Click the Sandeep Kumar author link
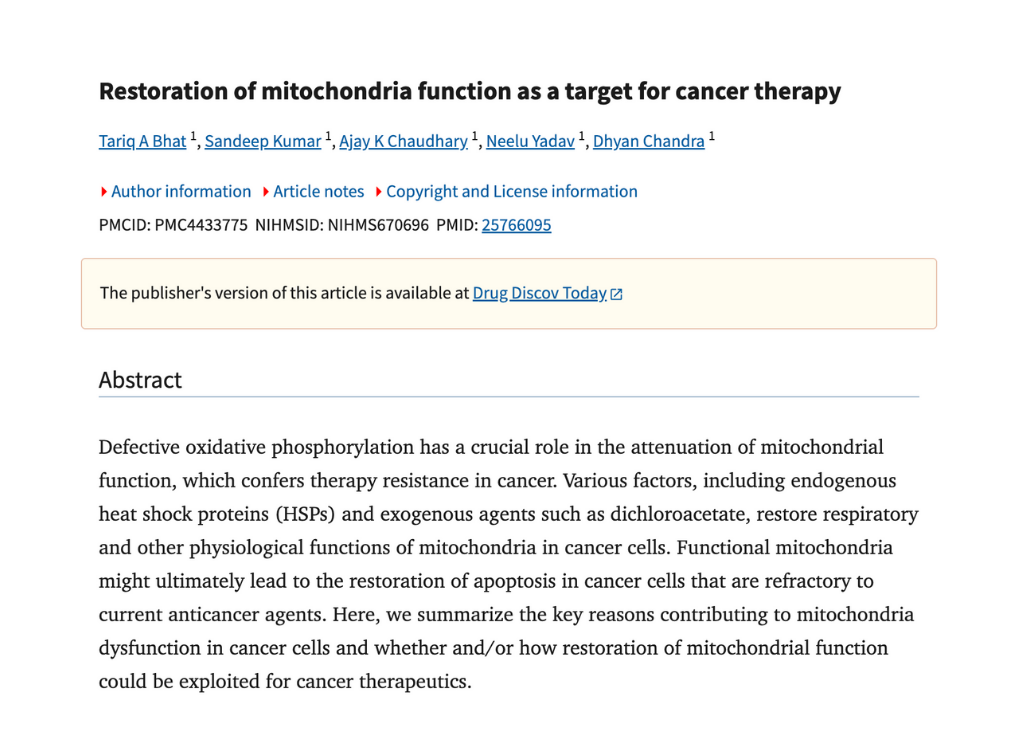Image resolution: width=1024 pixels, height=754 pixels. click(262, 141)
